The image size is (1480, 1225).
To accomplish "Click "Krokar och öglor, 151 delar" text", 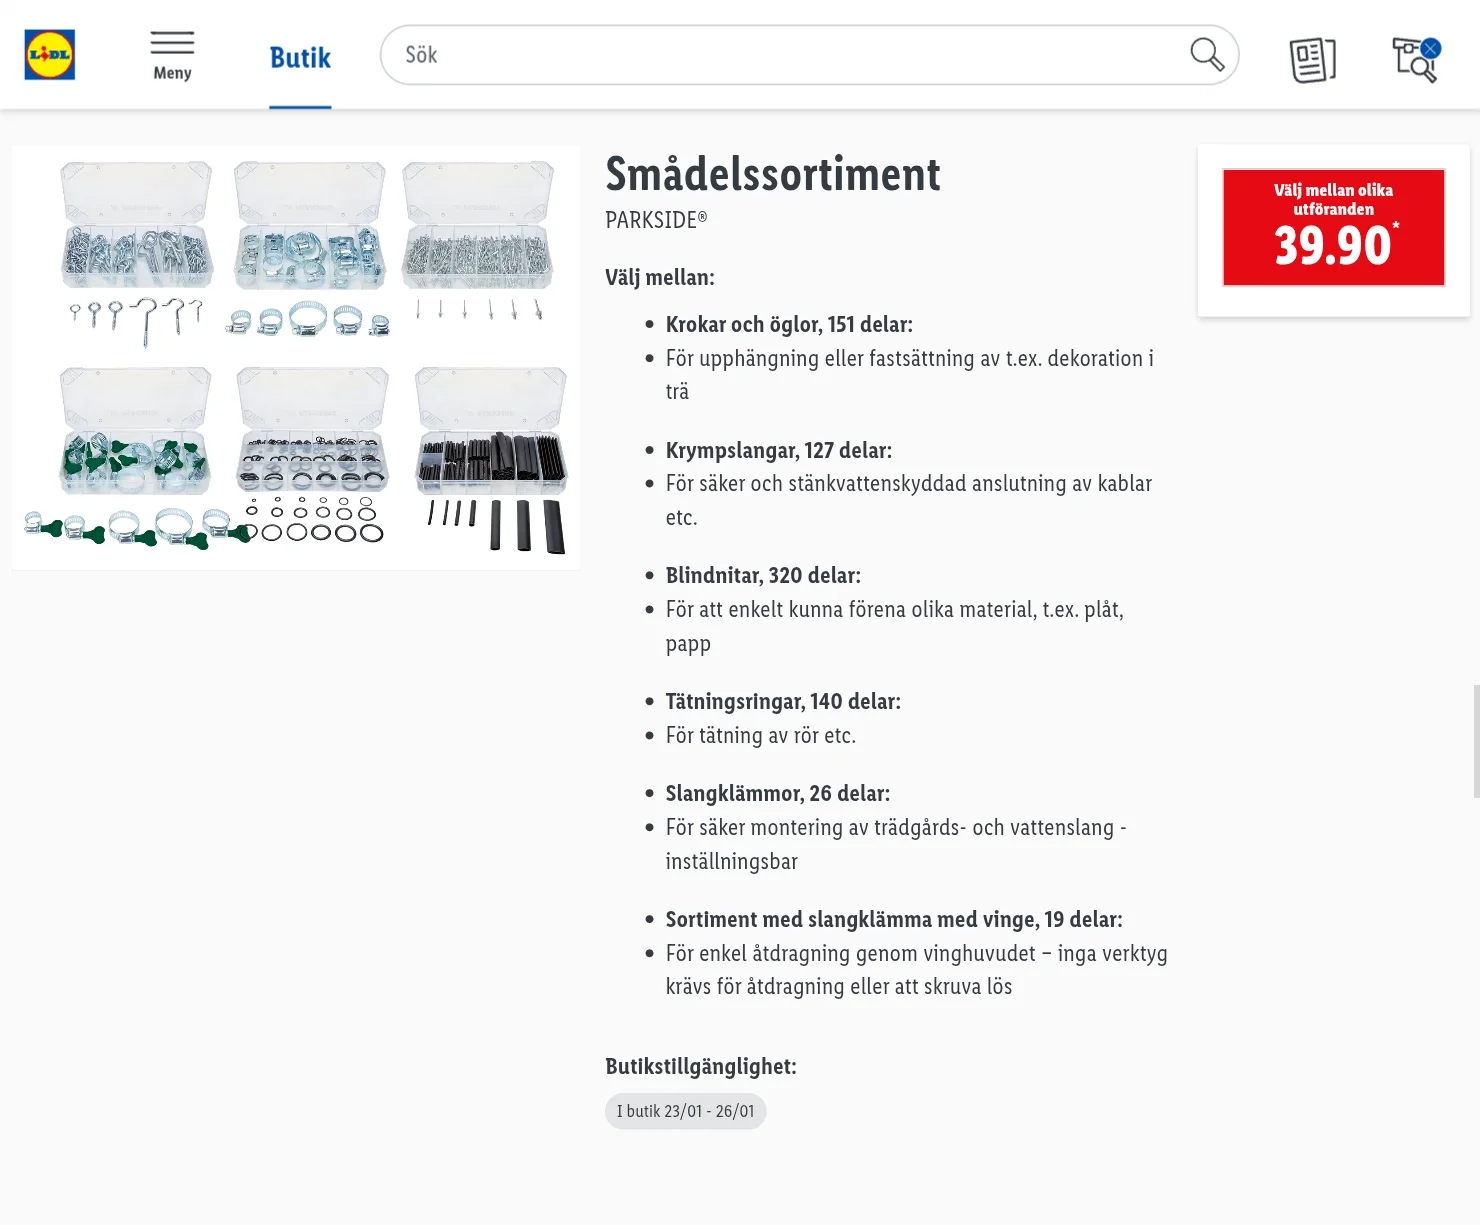I will (789, 324).
